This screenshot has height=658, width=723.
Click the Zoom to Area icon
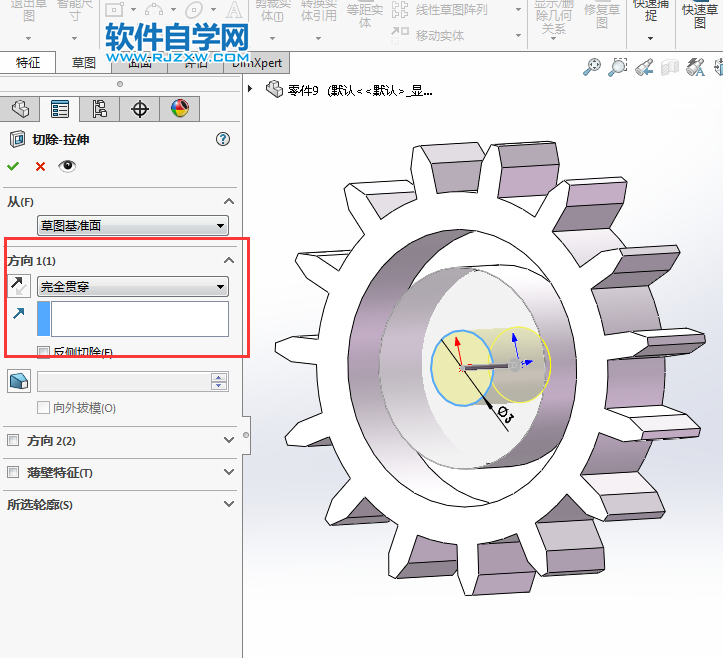click(x=618, y=67)
